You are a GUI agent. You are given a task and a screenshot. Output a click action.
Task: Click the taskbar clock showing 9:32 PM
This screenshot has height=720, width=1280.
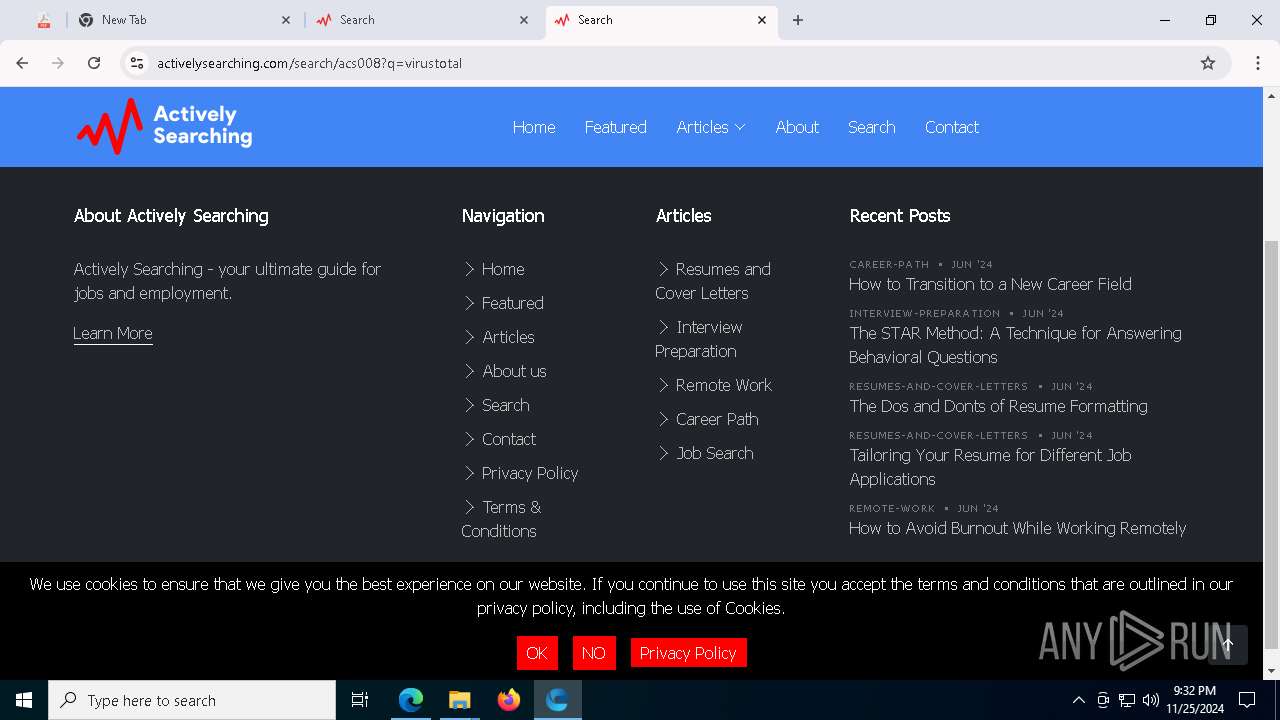point(1194,700)
